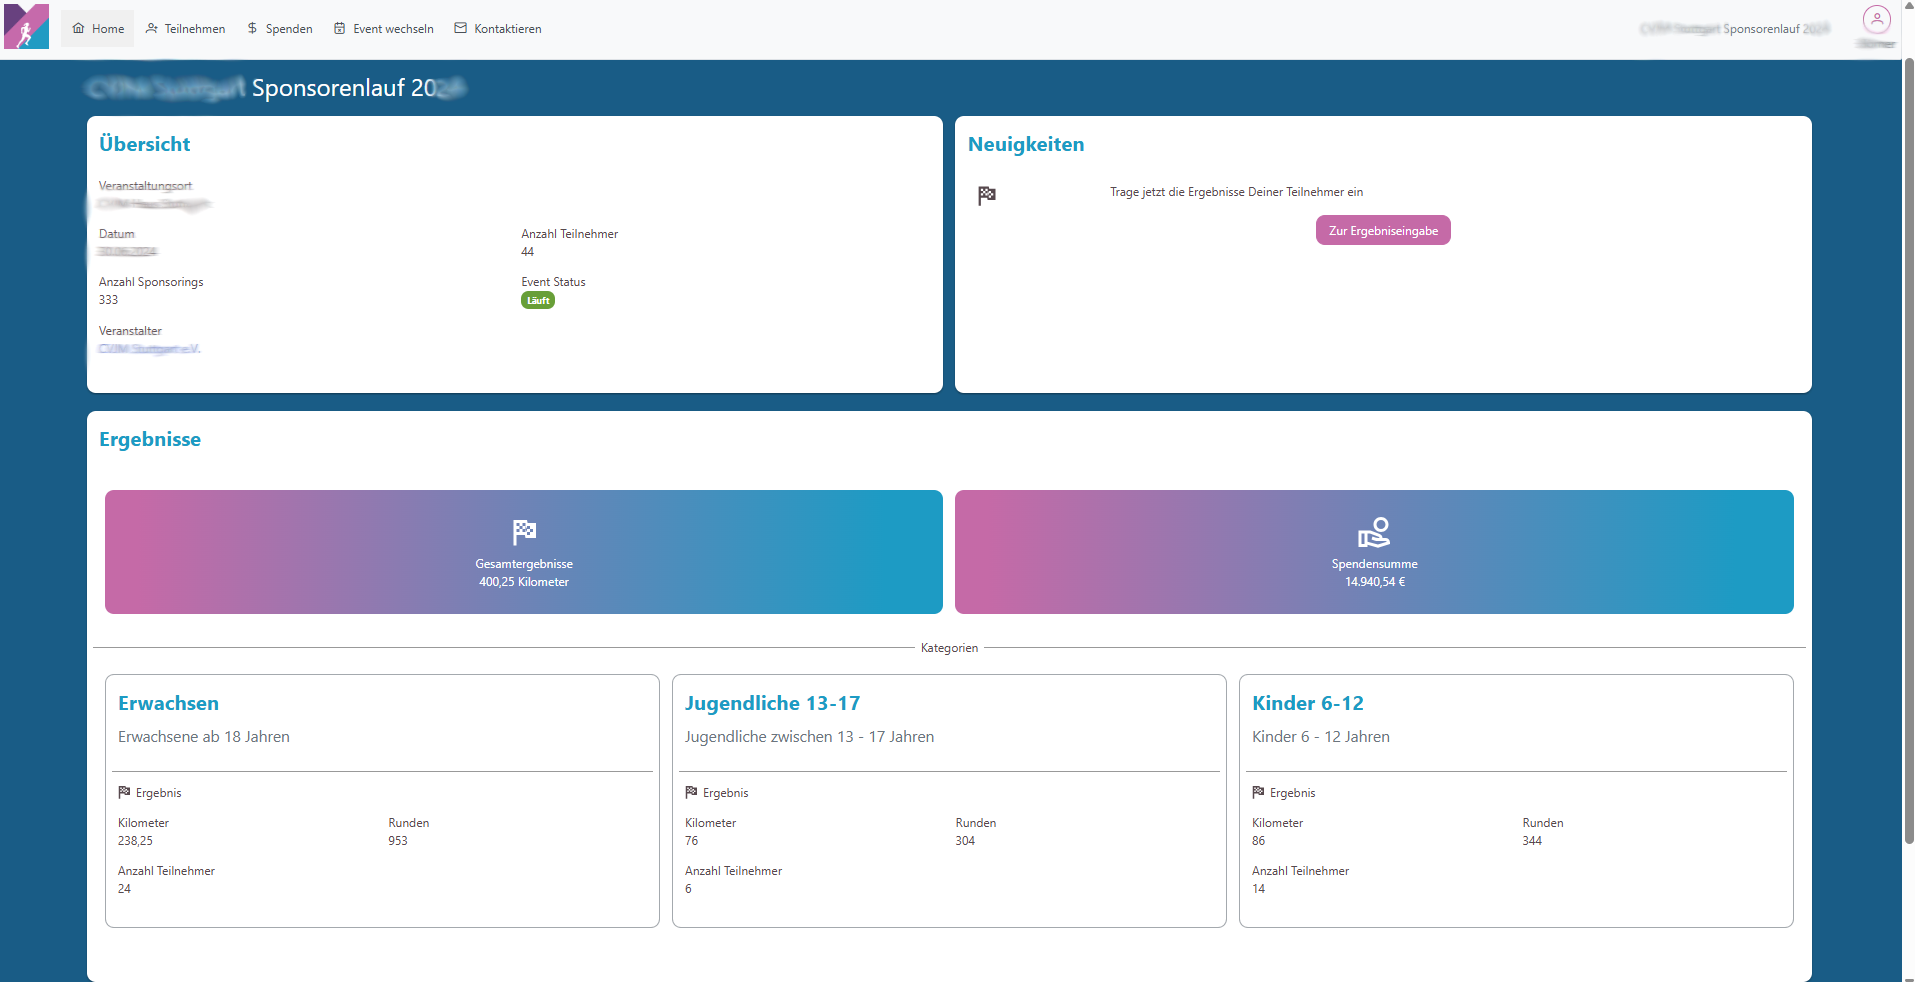Click the runner logo in the navbar
This screenshot has width=1915, height=982.
tap(27, 27)
